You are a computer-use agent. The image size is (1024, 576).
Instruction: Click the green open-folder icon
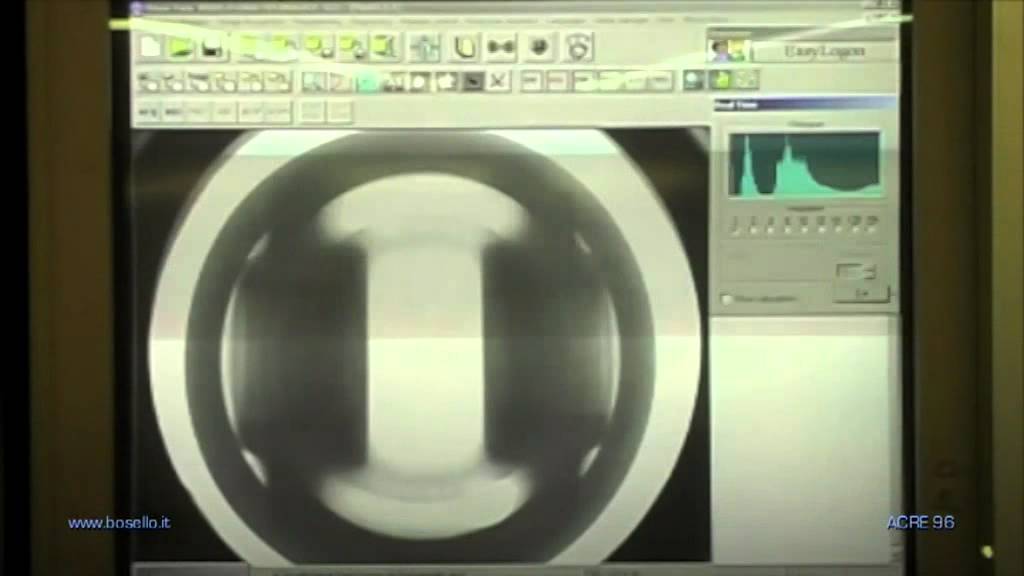click(x=181, y=48)
